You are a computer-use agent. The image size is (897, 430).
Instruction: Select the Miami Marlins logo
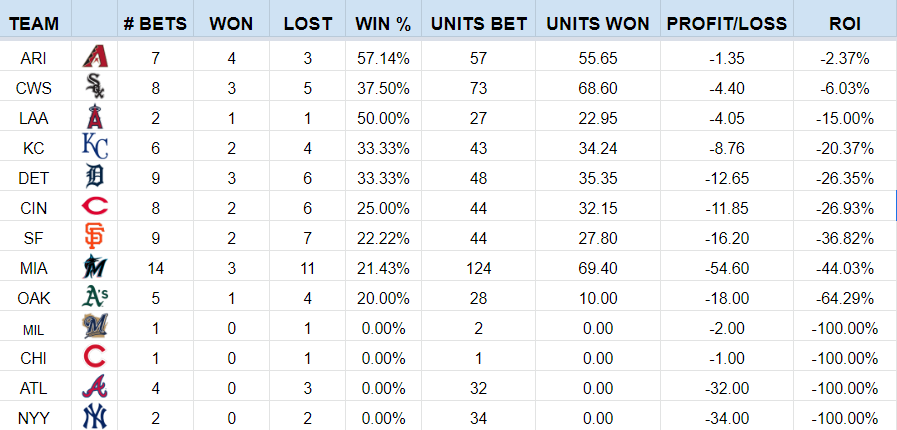[95, 268]
